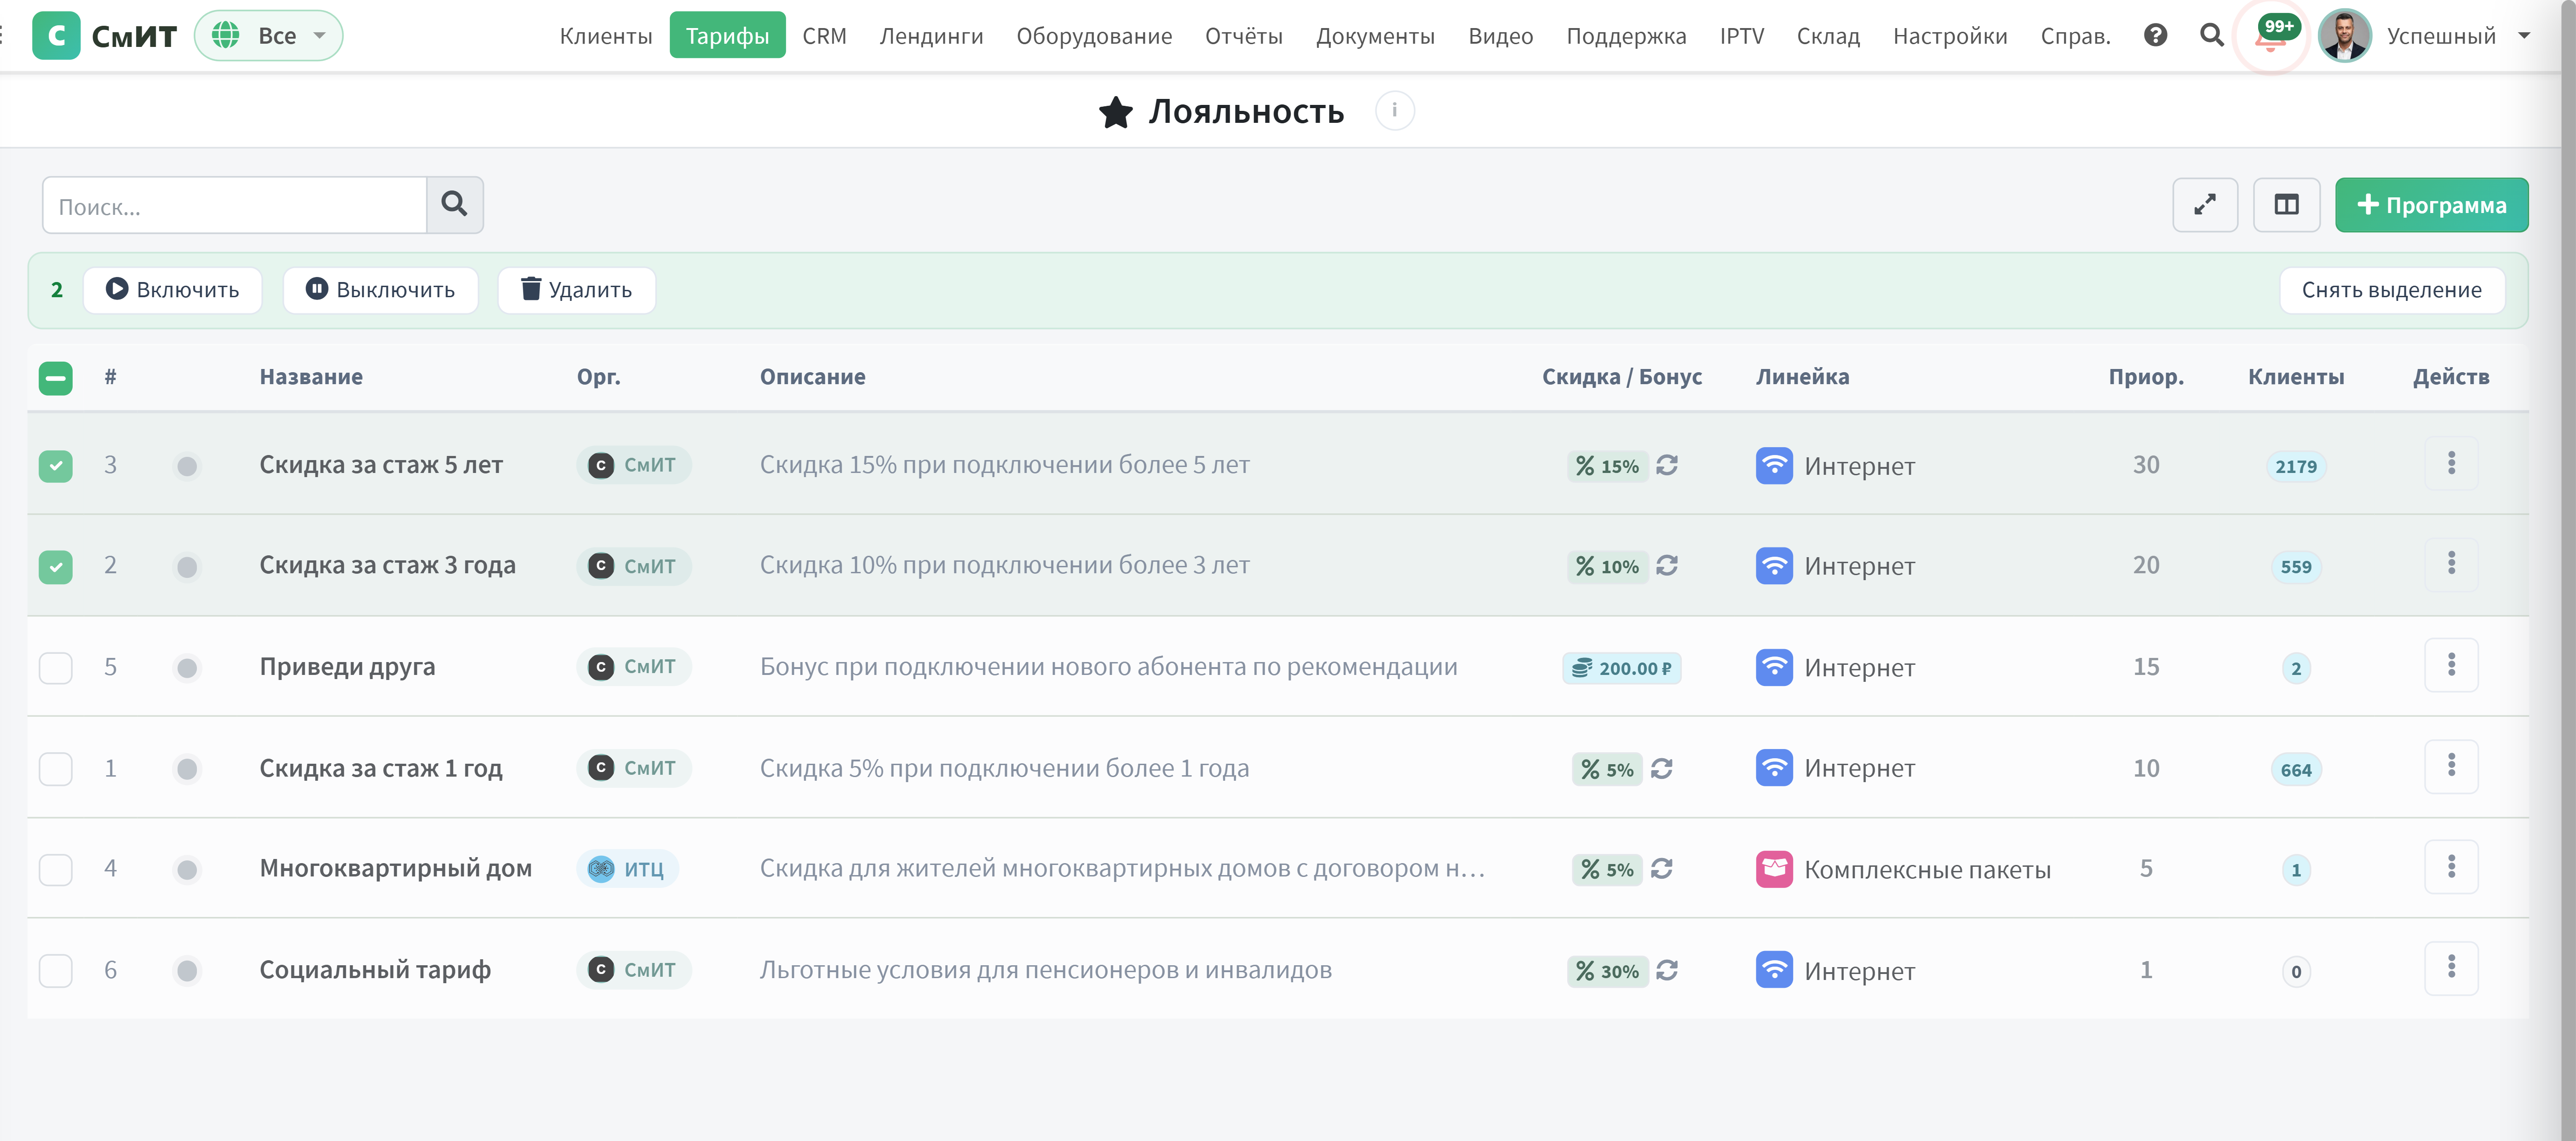
Task: Add a new loyalty Программа
Action: pos(2431,205)
